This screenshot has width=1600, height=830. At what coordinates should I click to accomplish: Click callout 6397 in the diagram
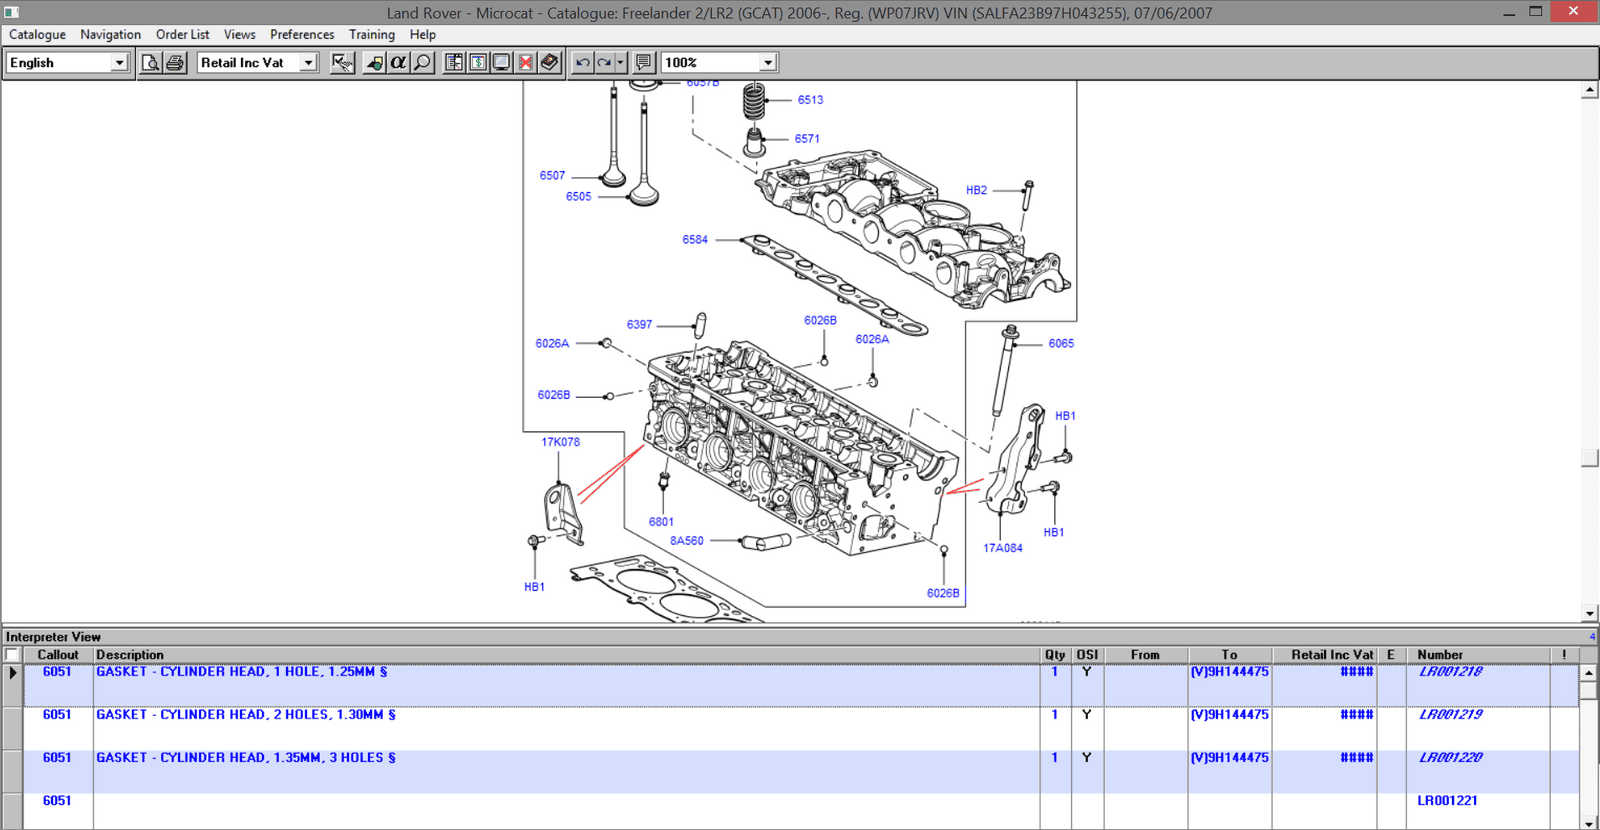coord(639,325)
